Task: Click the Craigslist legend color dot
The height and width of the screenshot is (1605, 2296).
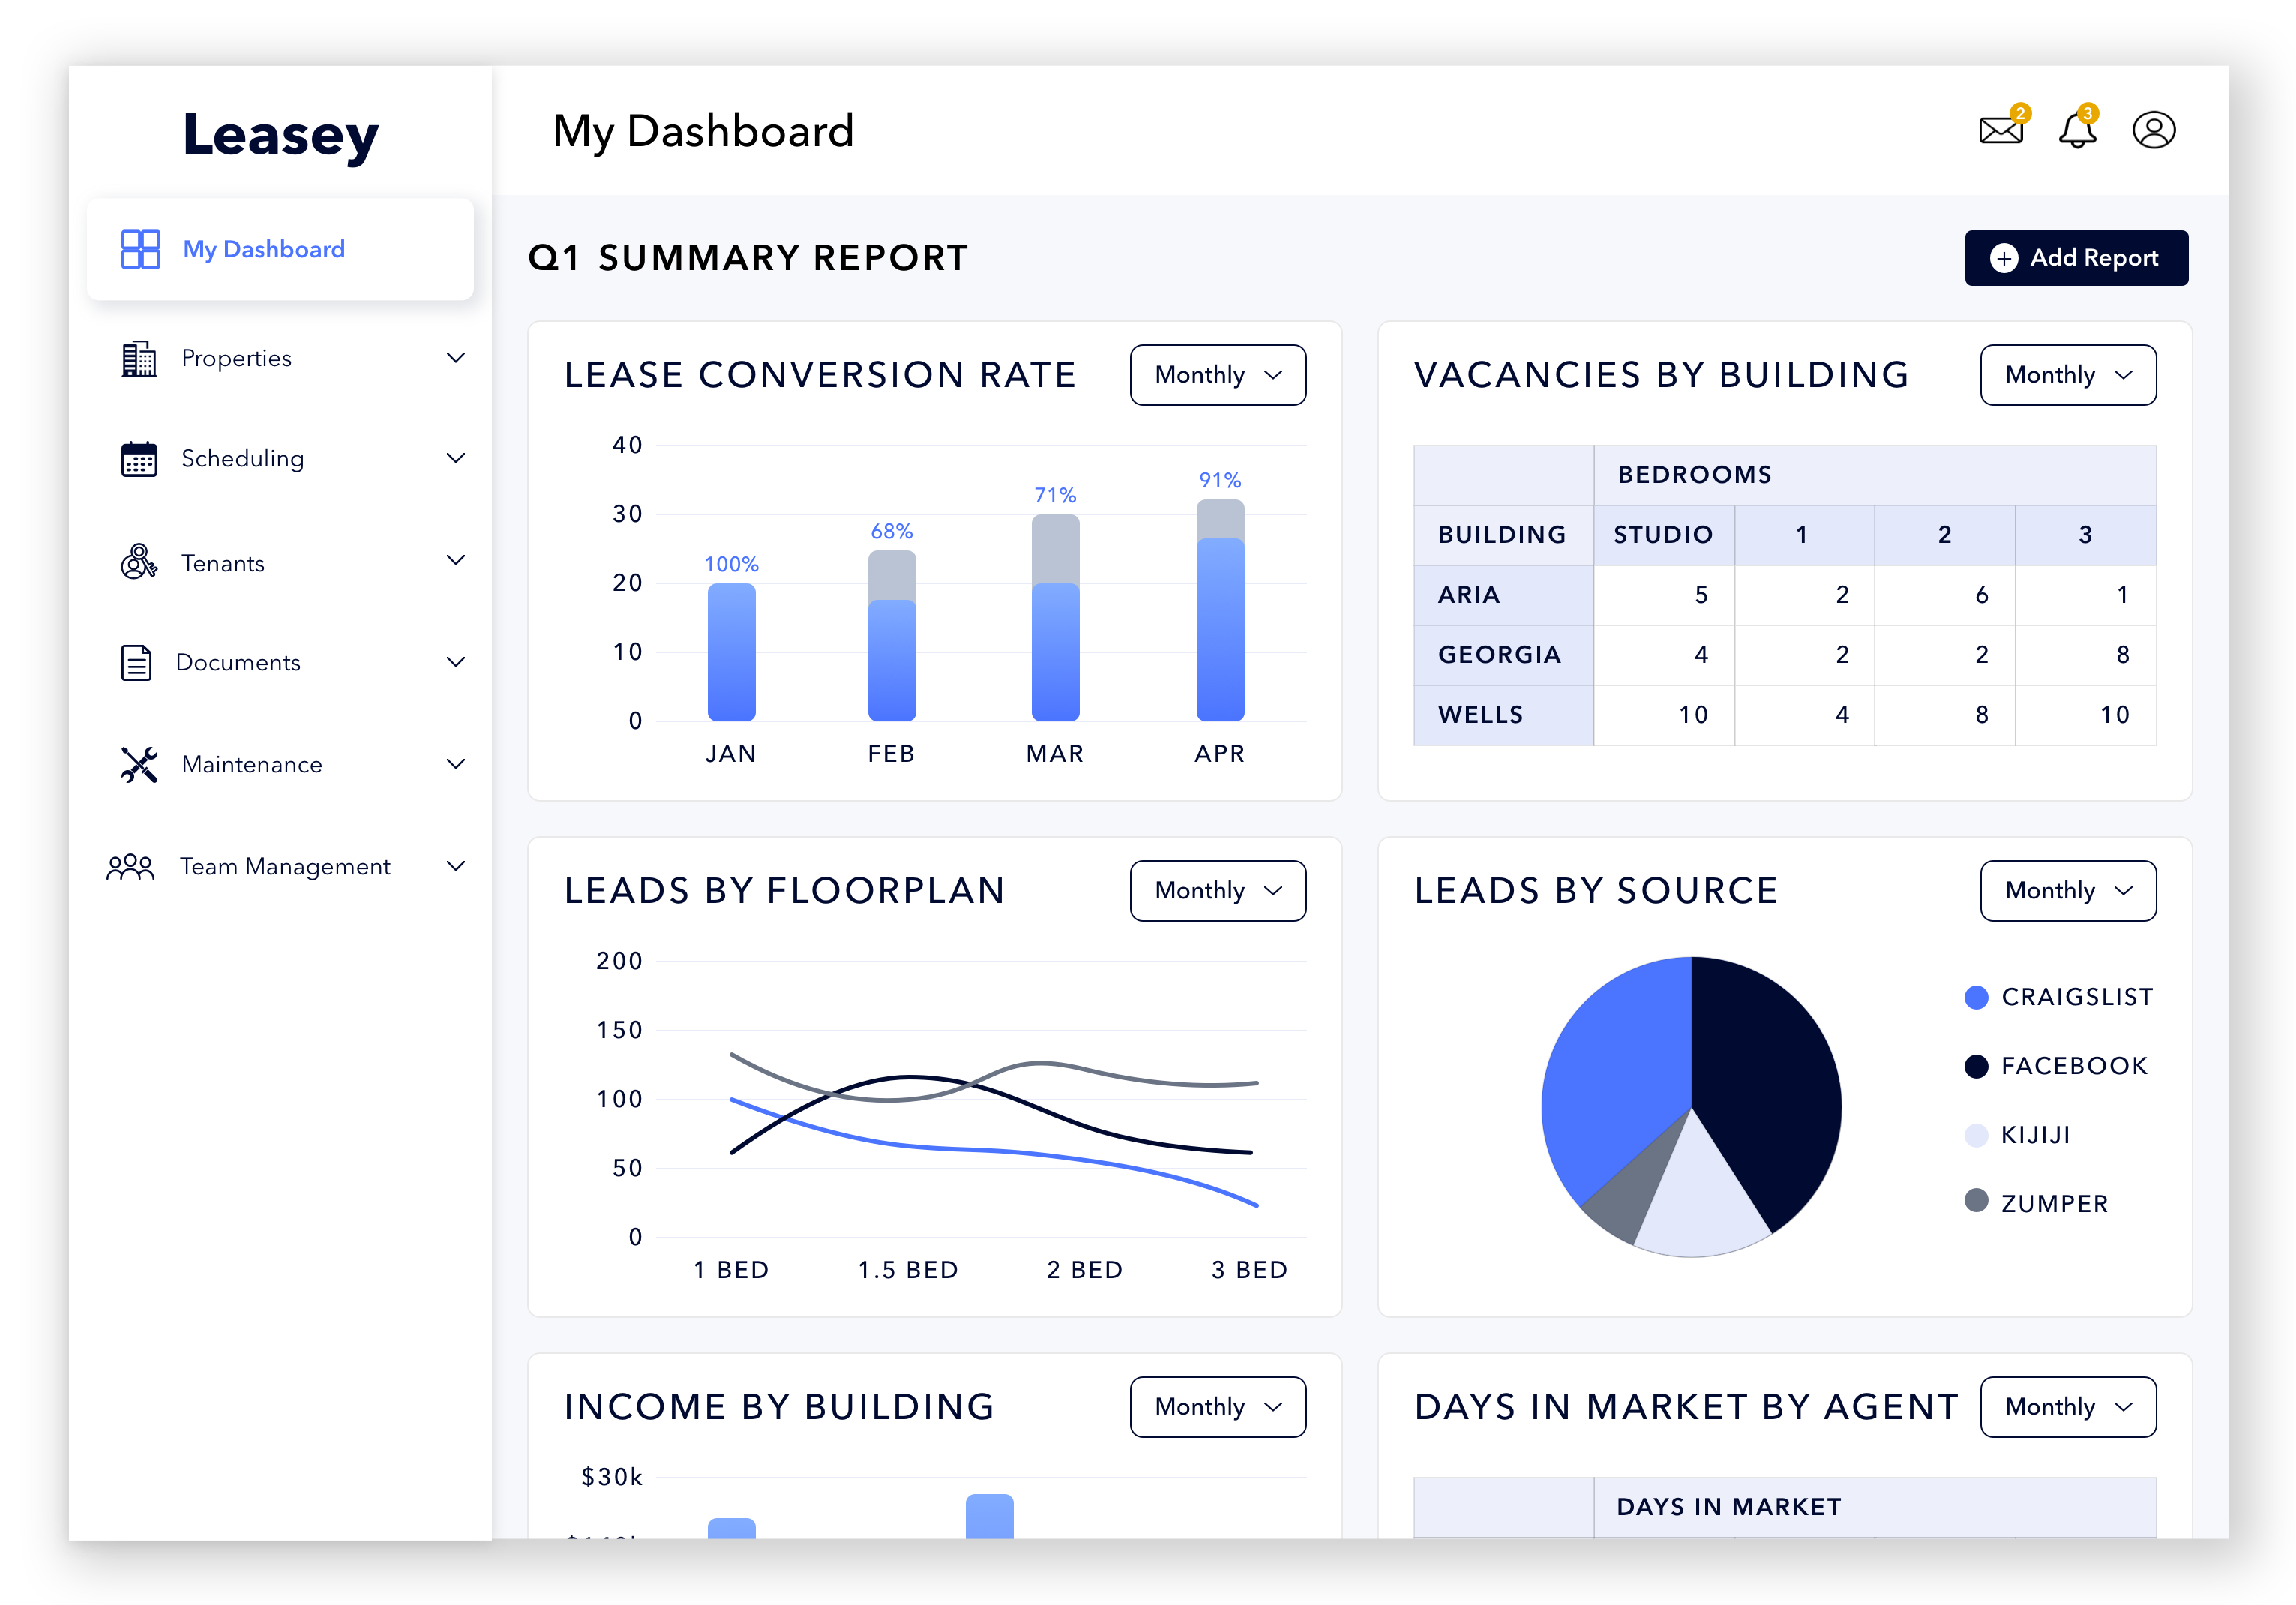Action: pos(1976,997)
